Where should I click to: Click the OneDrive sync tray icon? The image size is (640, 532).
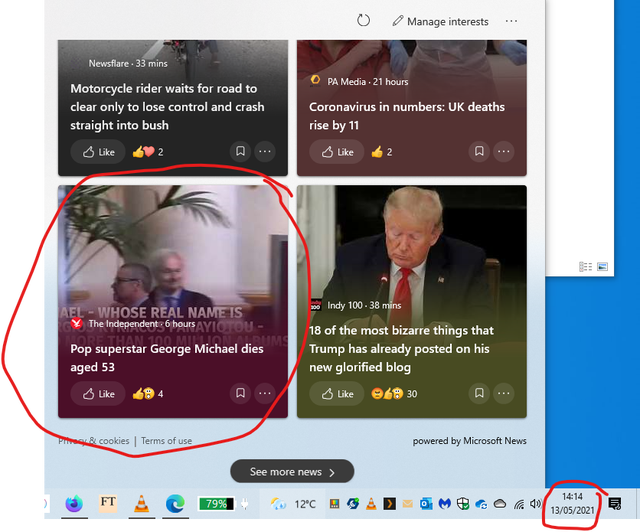(x=481, y=504)
